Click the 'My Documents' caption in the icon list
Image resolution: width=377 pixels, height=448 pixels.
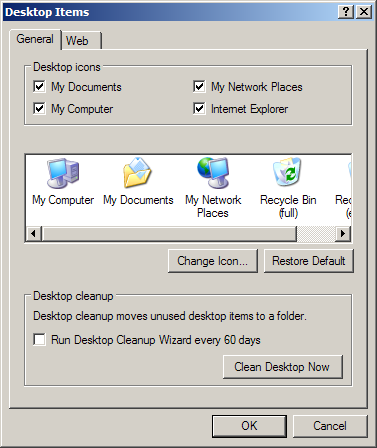point(138,200)
